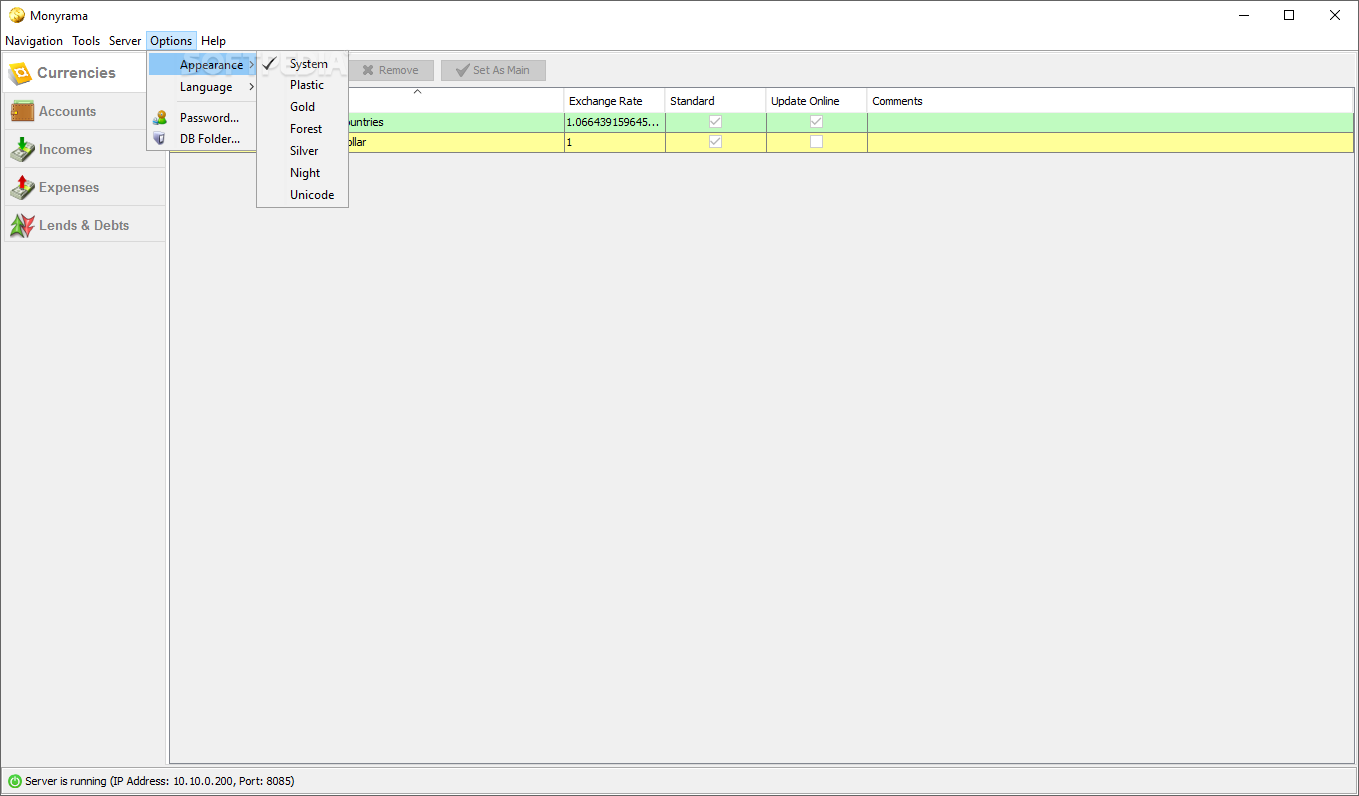1359x796 pixels.
Task: Choose the Forest theme
Action: (x=302, y=129)
